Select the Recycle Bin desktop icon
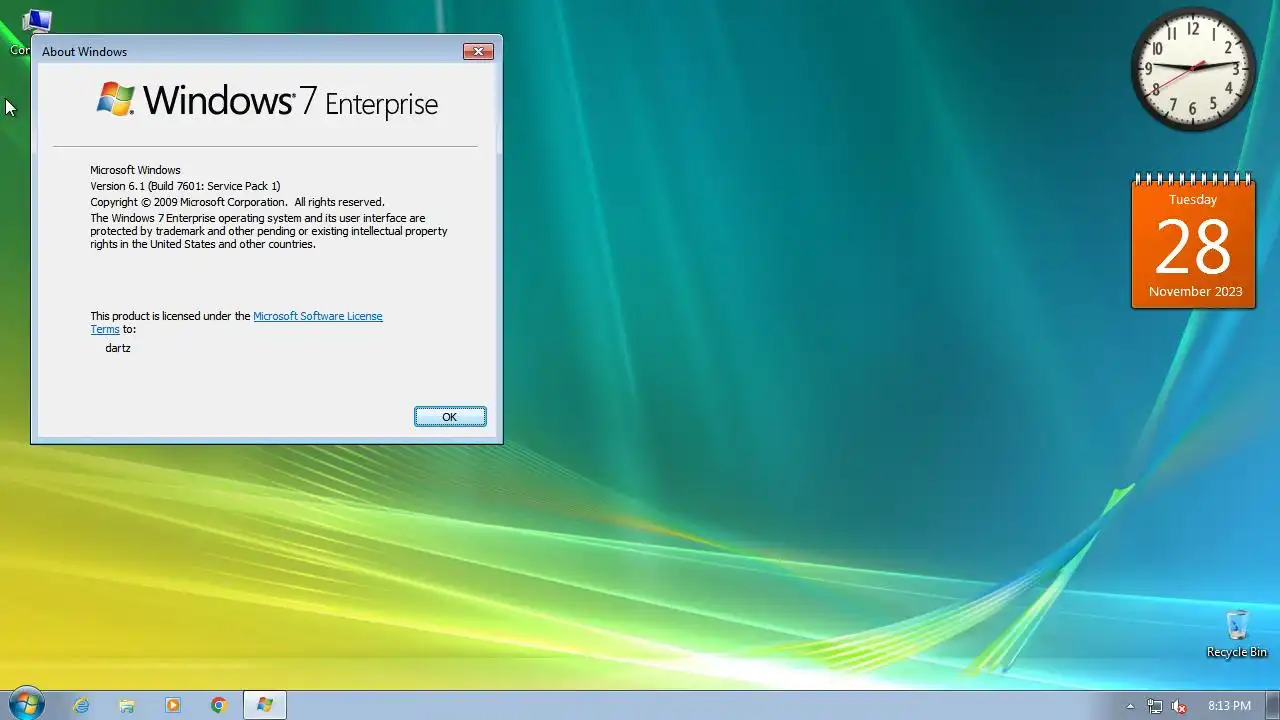Image resolution: width=1280 pixels, height=720 pixels. coord(1237,634)
